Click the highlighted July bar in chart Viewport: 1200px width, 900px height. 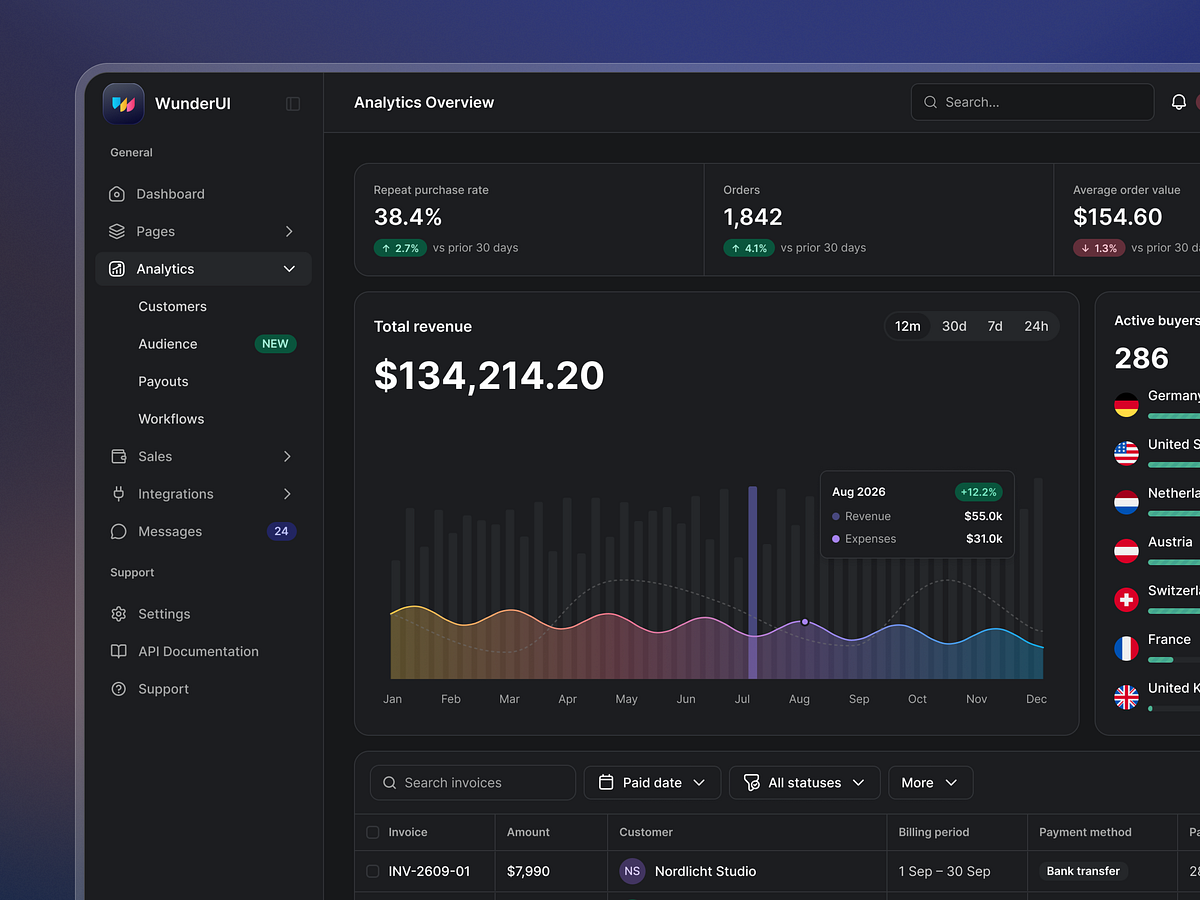pyautogui.click(x=752, y=582)
